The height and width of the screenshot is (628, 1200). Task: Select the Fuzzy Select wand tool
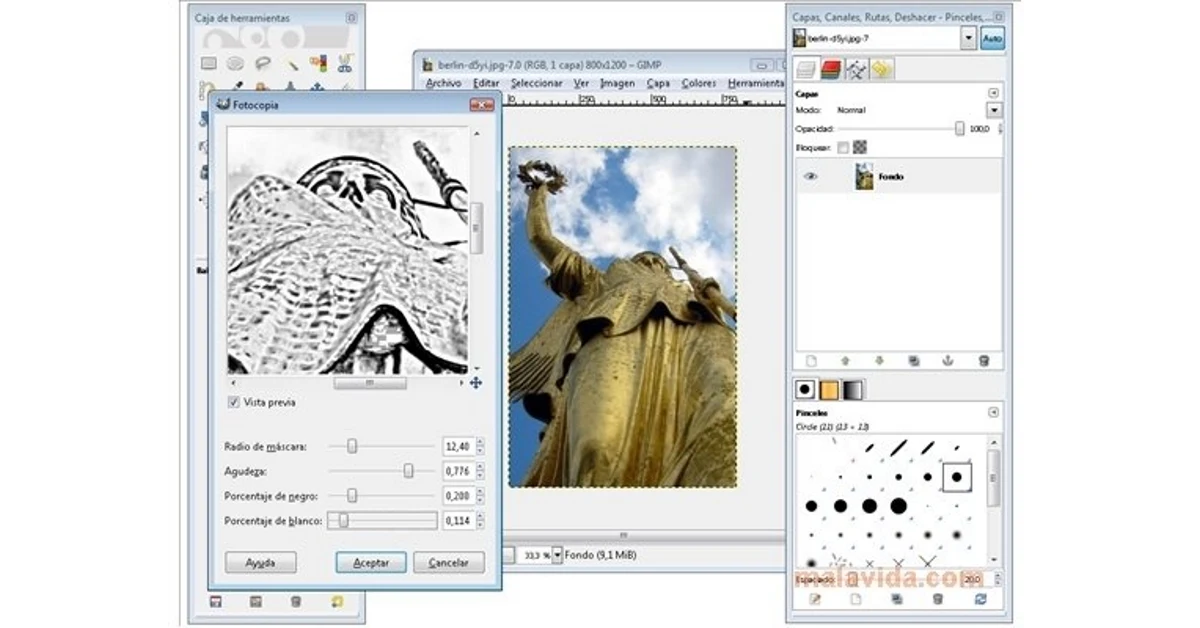pyautogui.click(x=291, y=64)
